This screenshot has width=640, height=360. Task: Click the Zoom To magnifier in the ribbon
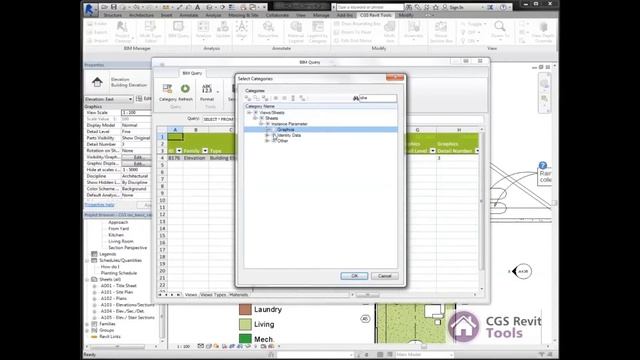(500, 27)
